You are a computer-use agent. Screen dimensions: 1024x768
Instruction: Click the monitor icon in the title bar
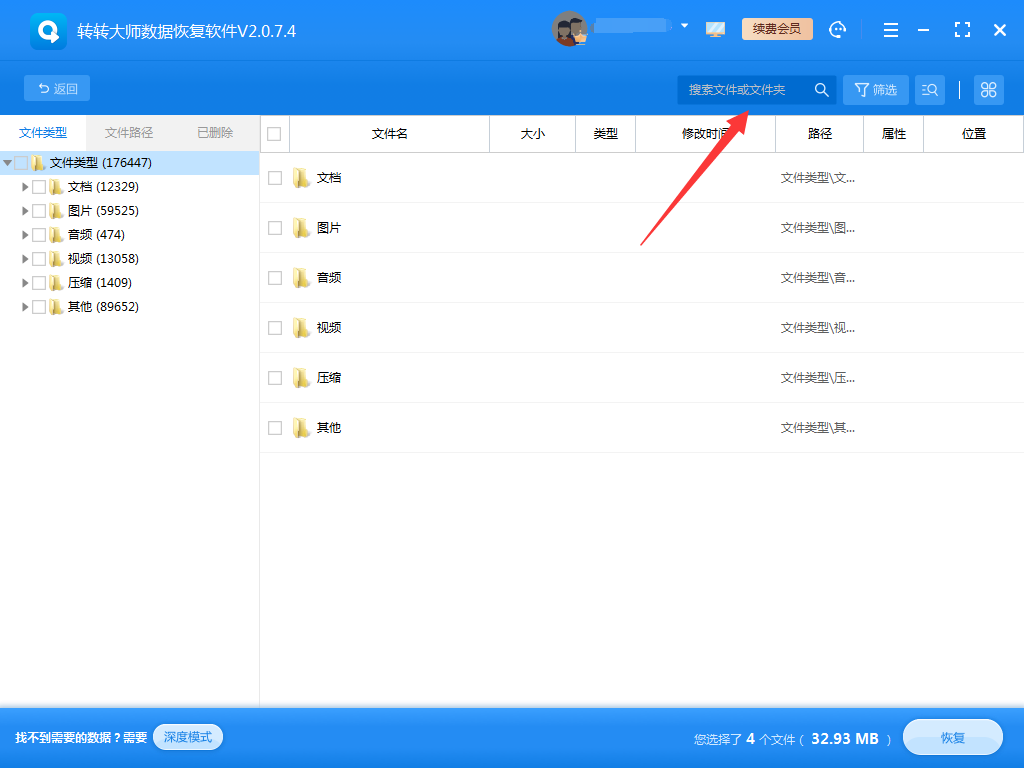click(715, 29)
